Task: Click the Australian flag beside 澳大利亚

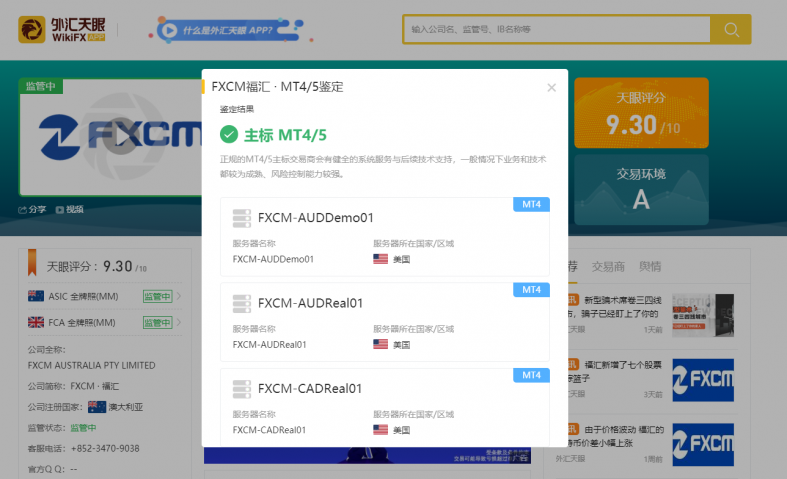Action: 97,407
